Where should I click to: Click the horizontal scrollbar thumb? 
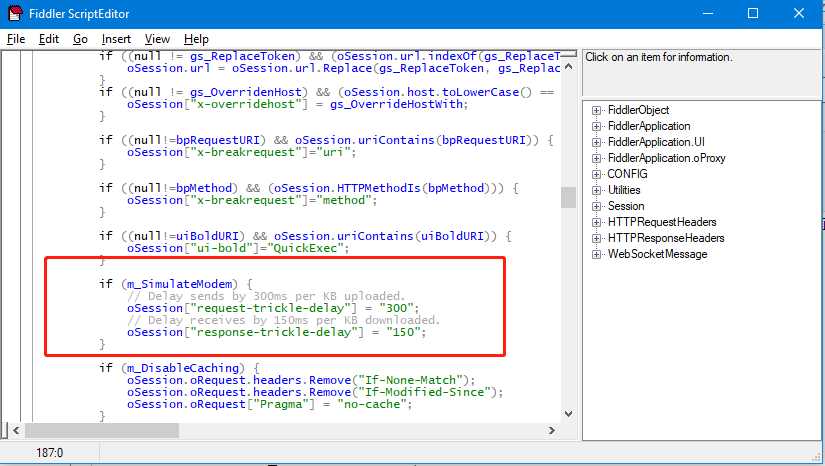pyautogui.click(x=102, y=430)
